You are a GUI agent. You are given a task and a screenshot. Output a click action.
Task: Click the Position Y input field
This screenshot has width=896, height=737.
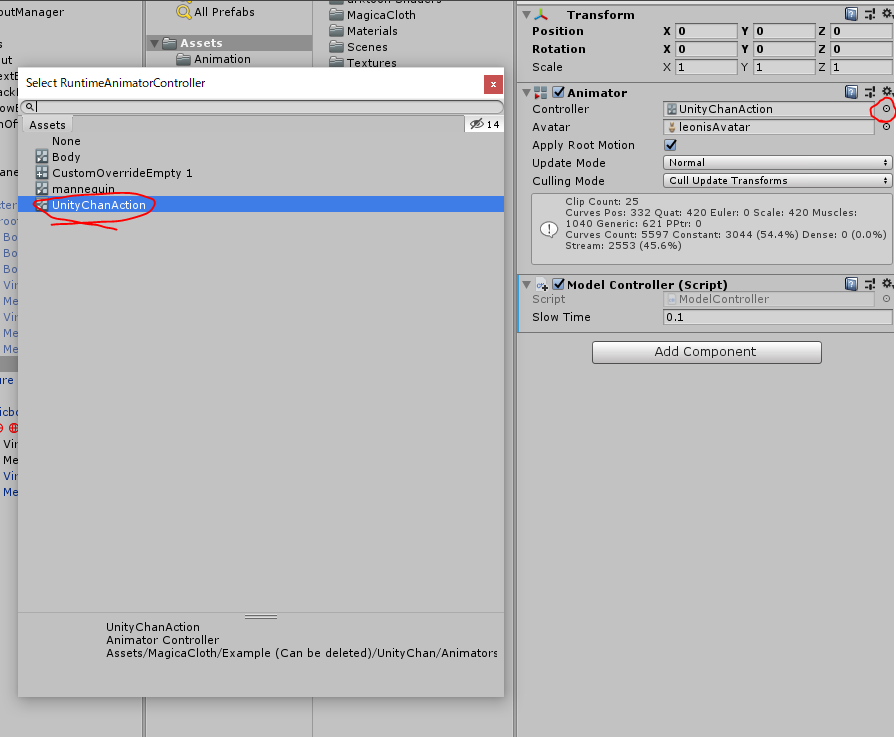click(x=784, y=31)
